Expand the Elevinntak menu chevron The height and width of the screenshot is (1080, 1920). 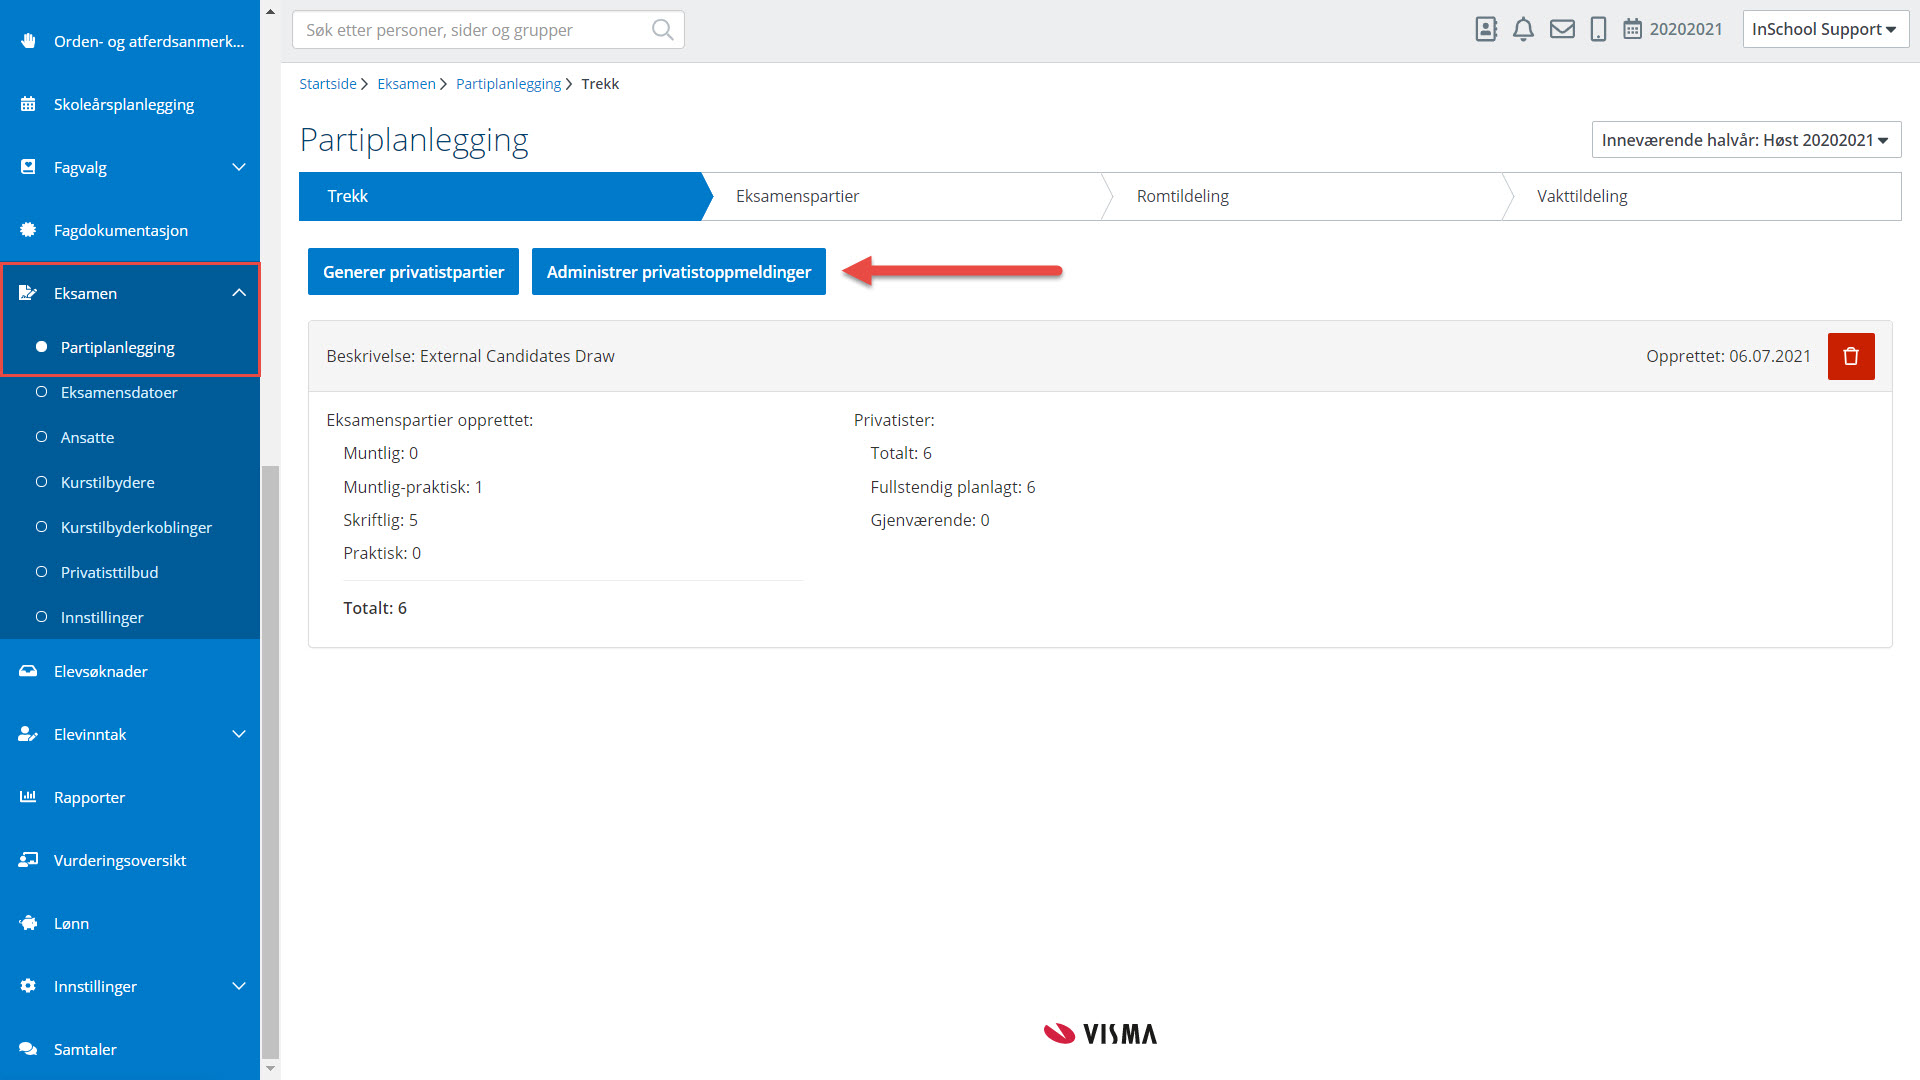pos(239,734)
